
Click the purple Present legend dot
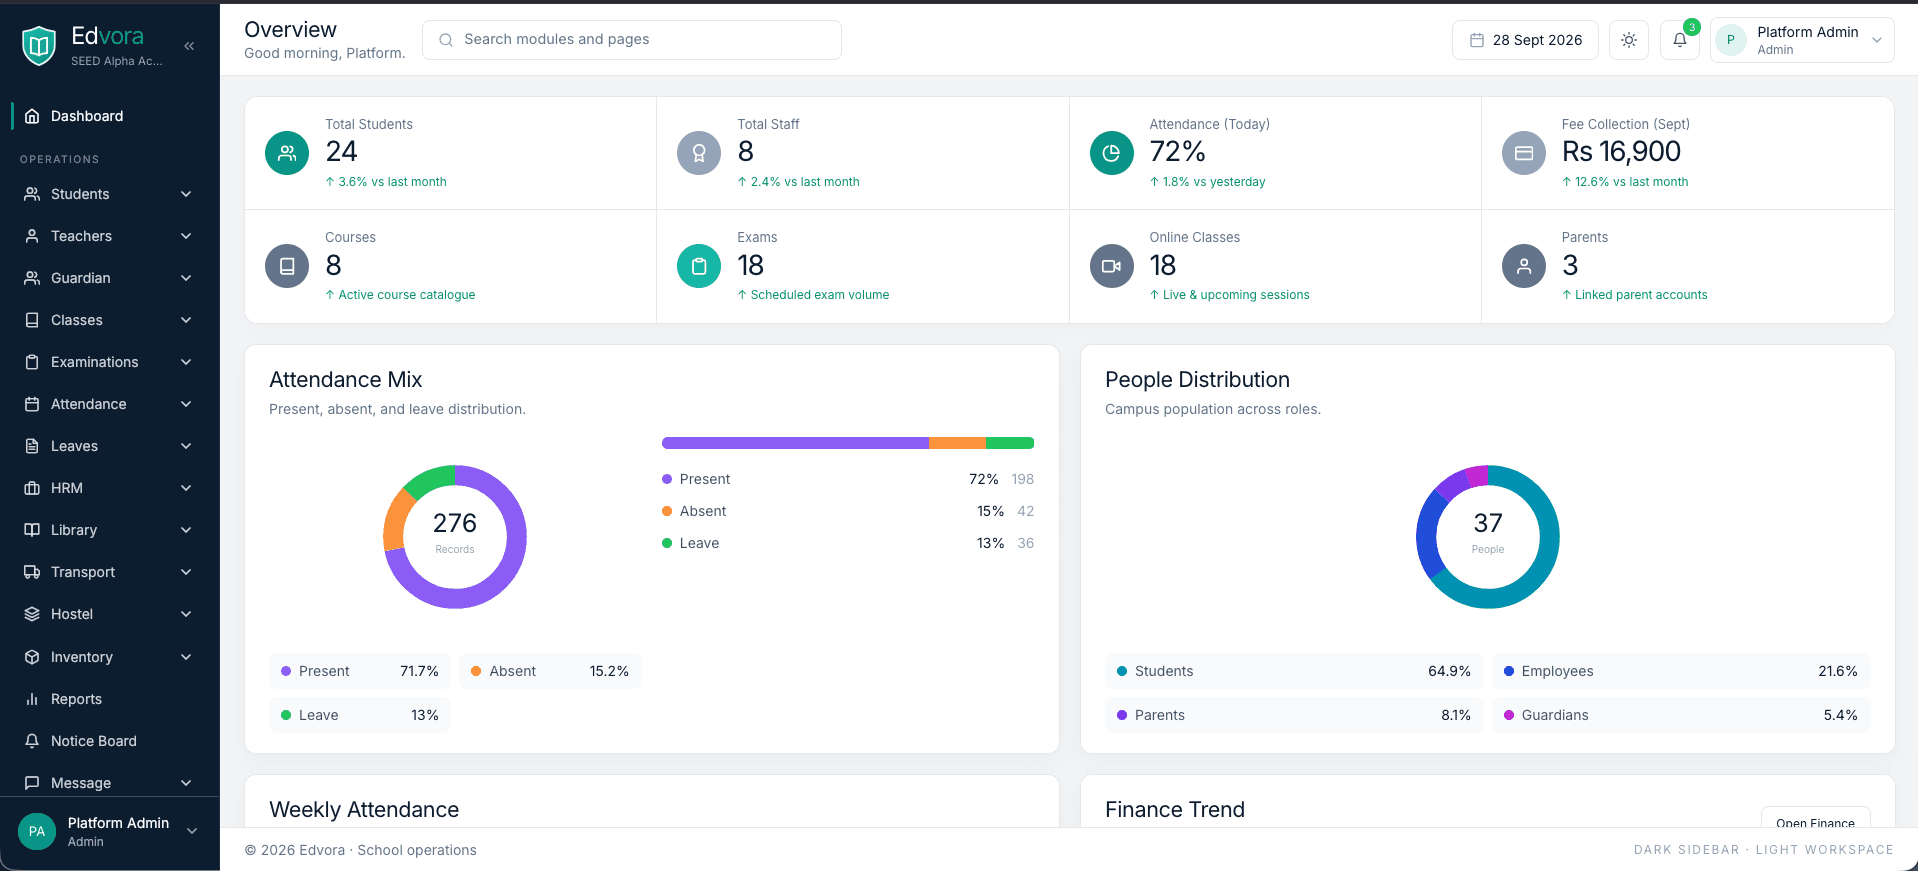(x=667, y=479)
